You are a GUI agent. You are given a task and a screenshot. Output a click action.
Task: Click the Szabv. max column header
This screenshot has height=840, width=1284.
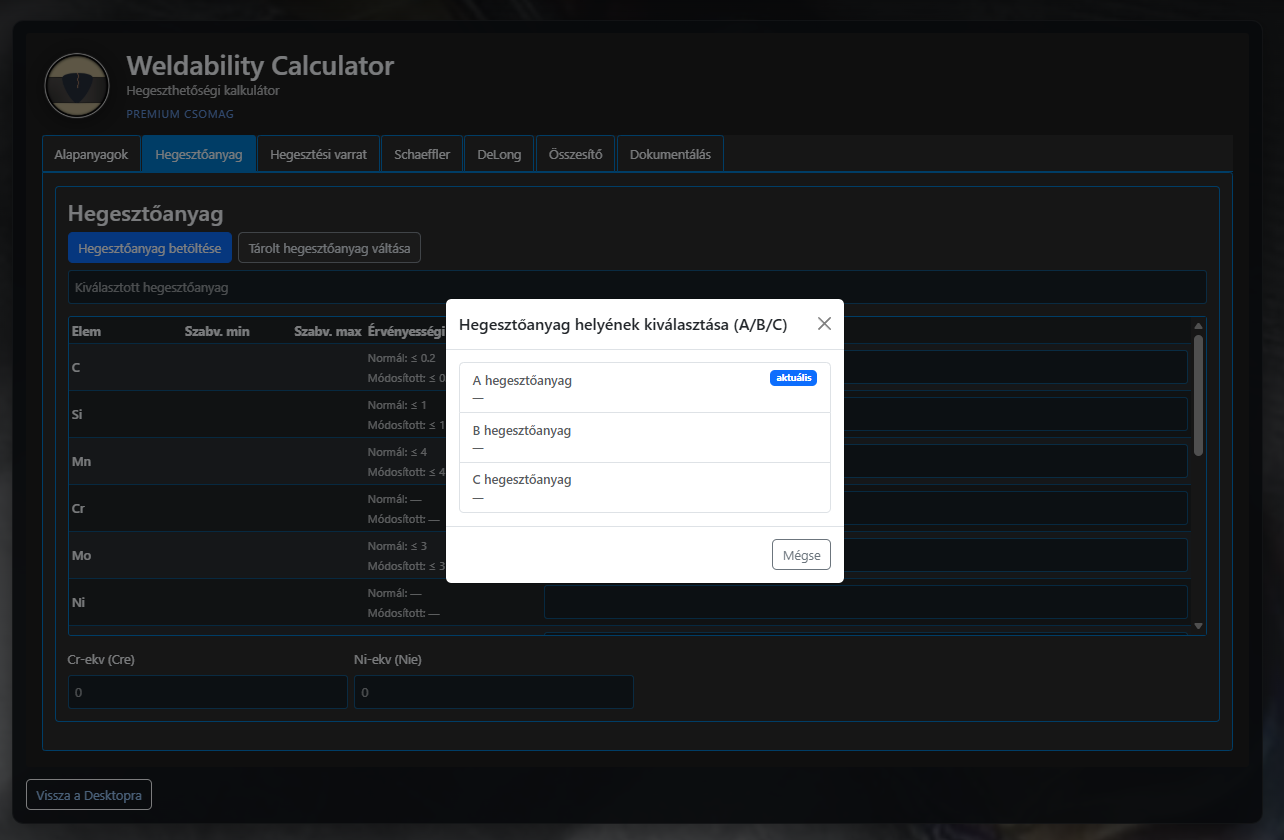coord(328,331)
